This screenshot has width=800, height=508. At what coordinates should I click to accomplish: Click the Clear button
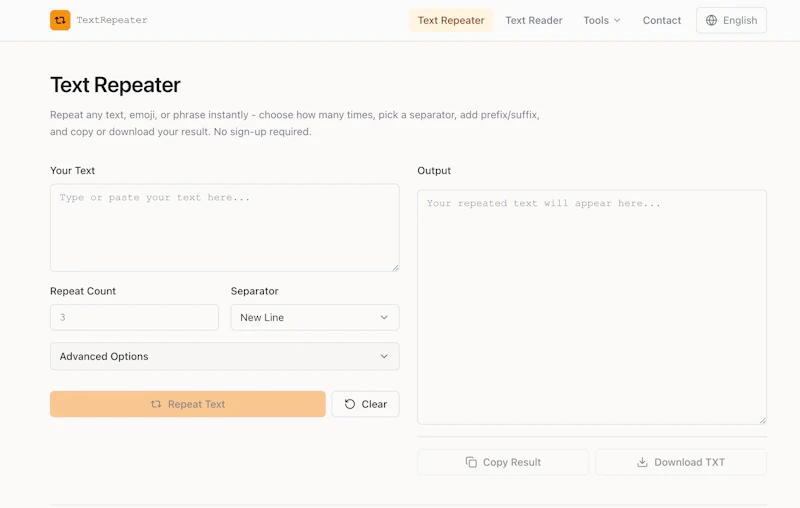(366, 404)
